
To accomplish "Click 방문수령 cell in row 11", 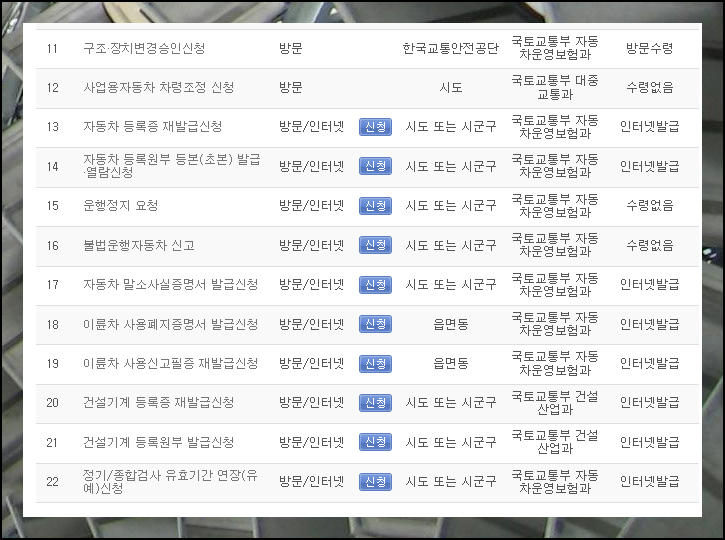I will (650, 48).
